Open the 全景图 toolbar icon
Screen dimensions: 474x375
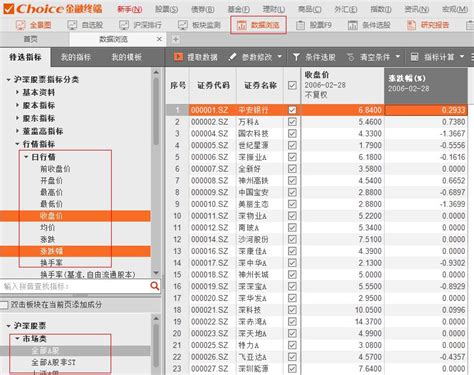click(21, 25)
